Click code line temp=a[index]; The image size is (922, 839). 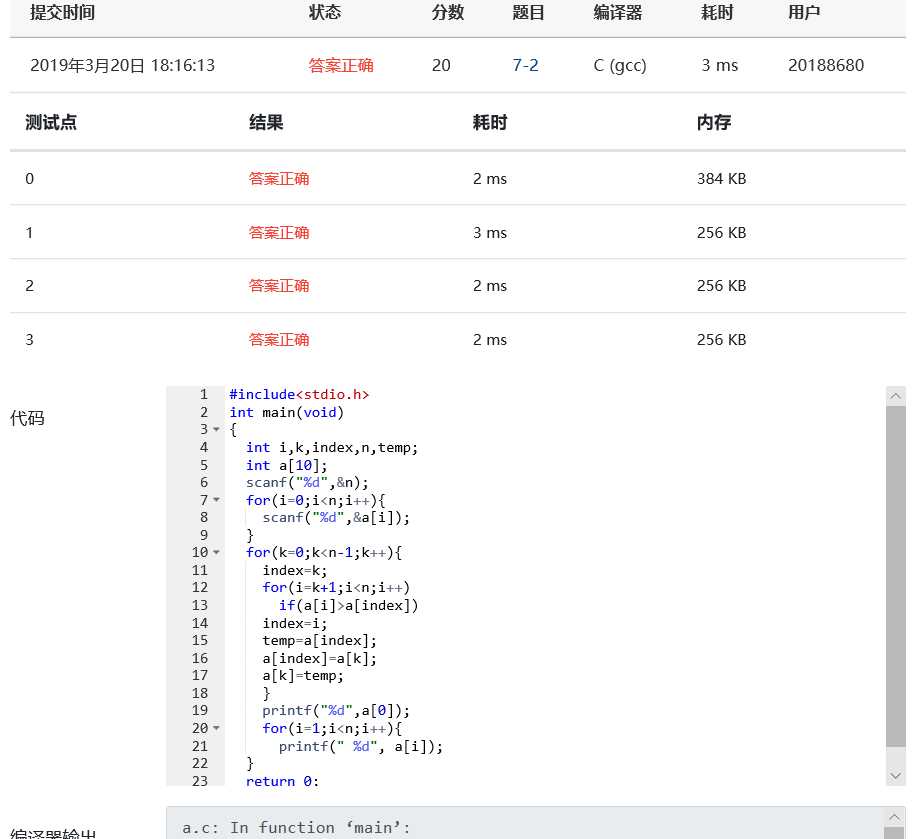click(319, 640)
